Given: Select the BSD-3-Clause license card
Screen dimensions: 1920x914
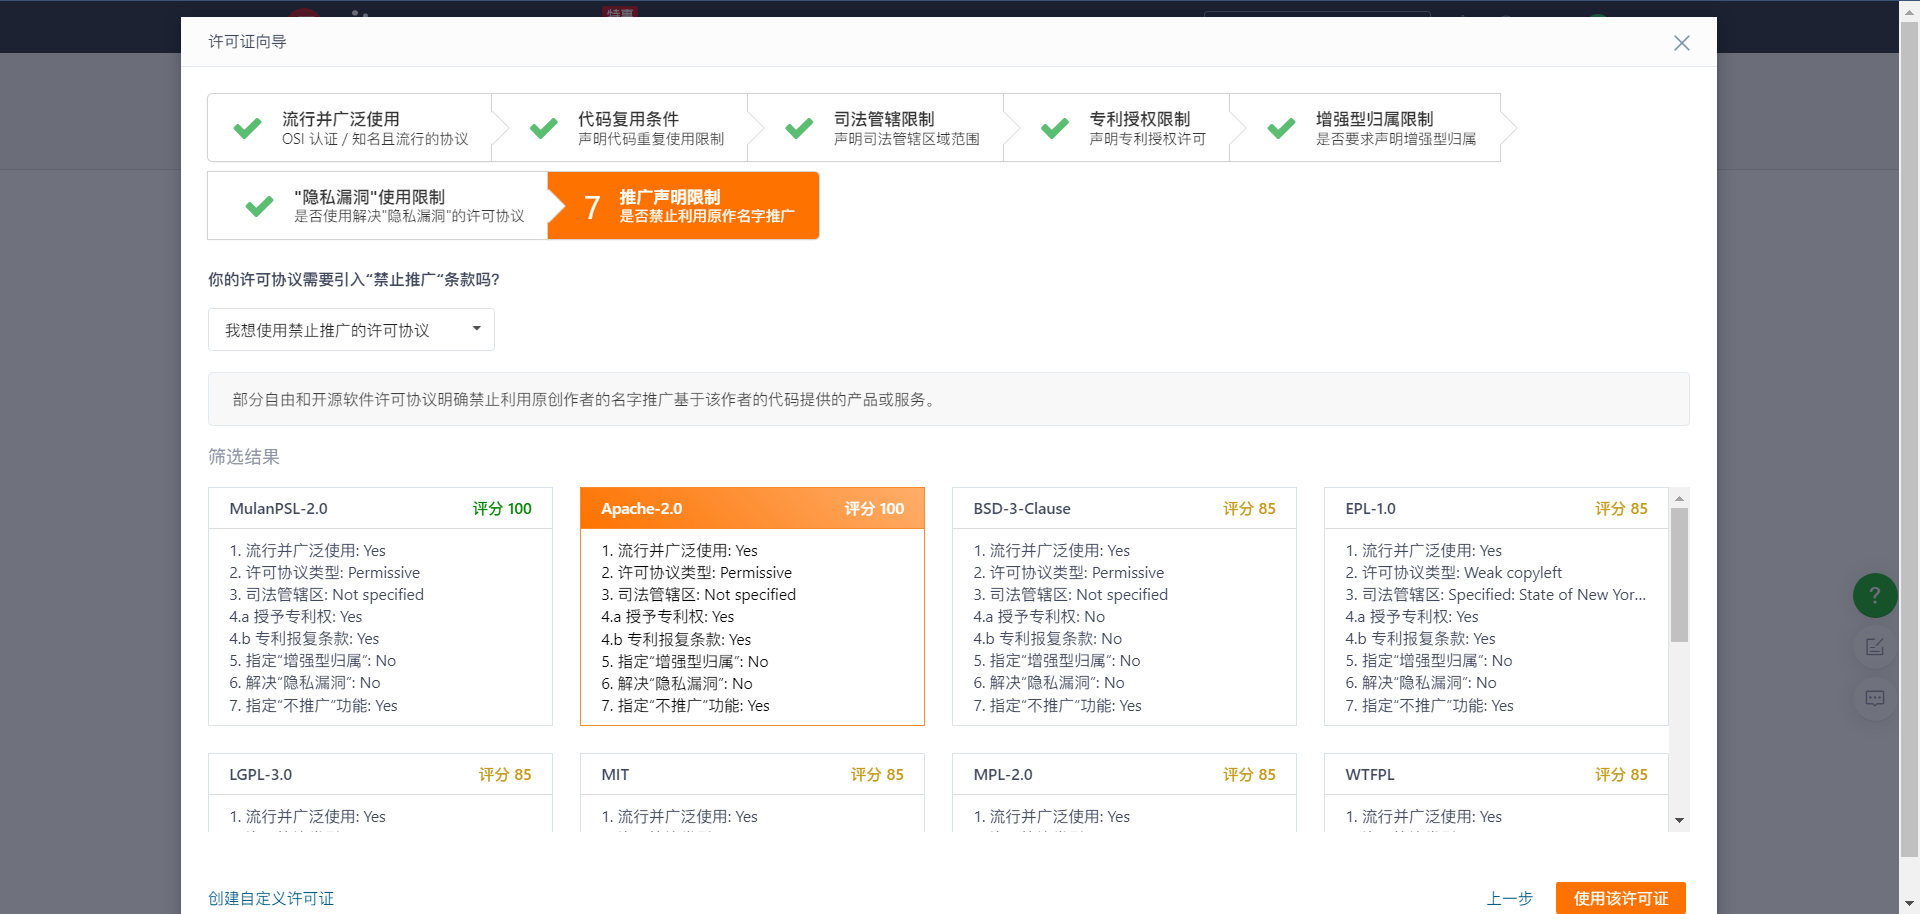Looking at the screenshot, I should click(x=1124, y=607).
